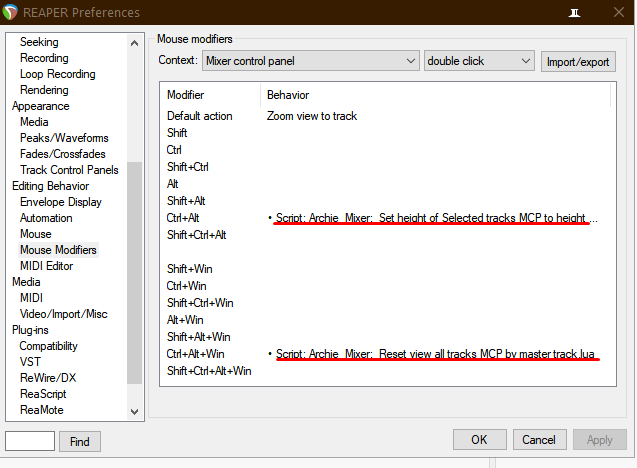Click the pin icon in title bar
Screen dimensions: 637x468
(x=574, y=13)
